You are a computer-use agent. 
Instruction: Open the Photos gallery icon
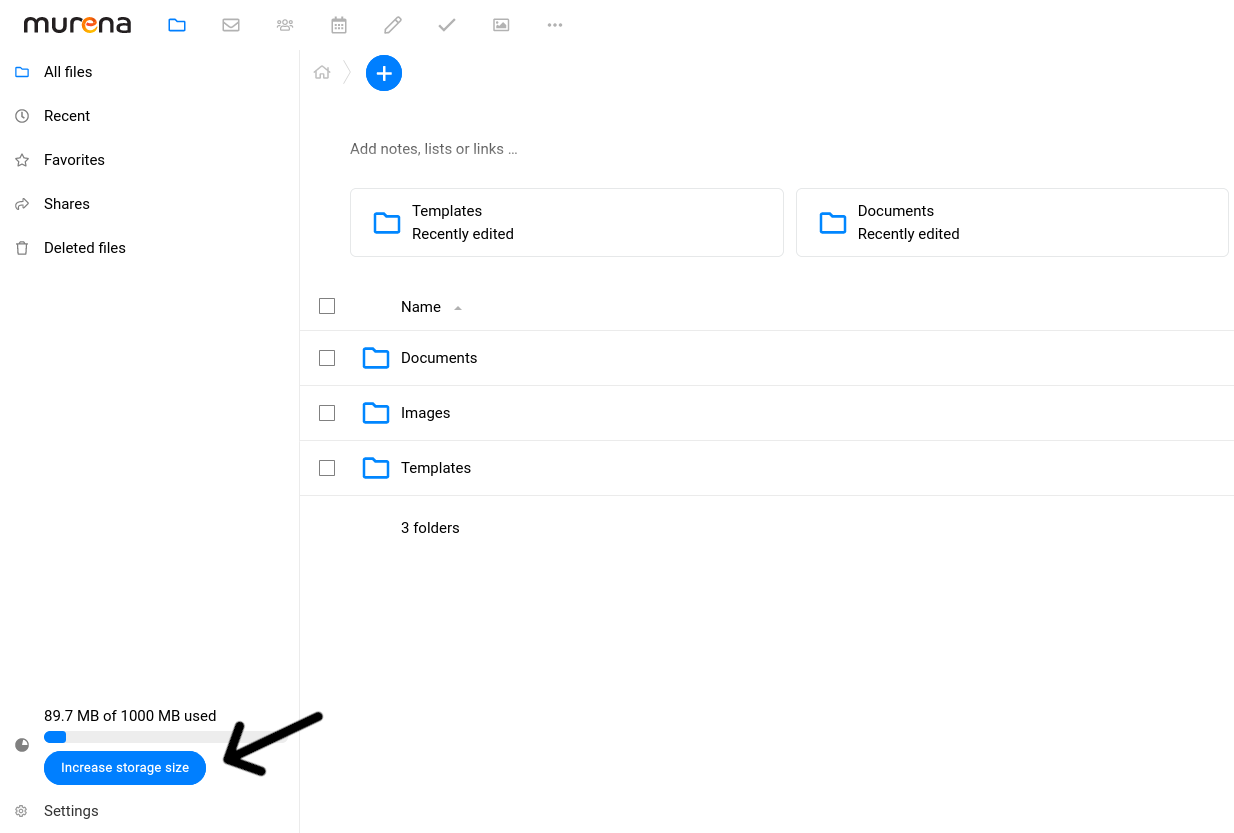tap(501, 25)
